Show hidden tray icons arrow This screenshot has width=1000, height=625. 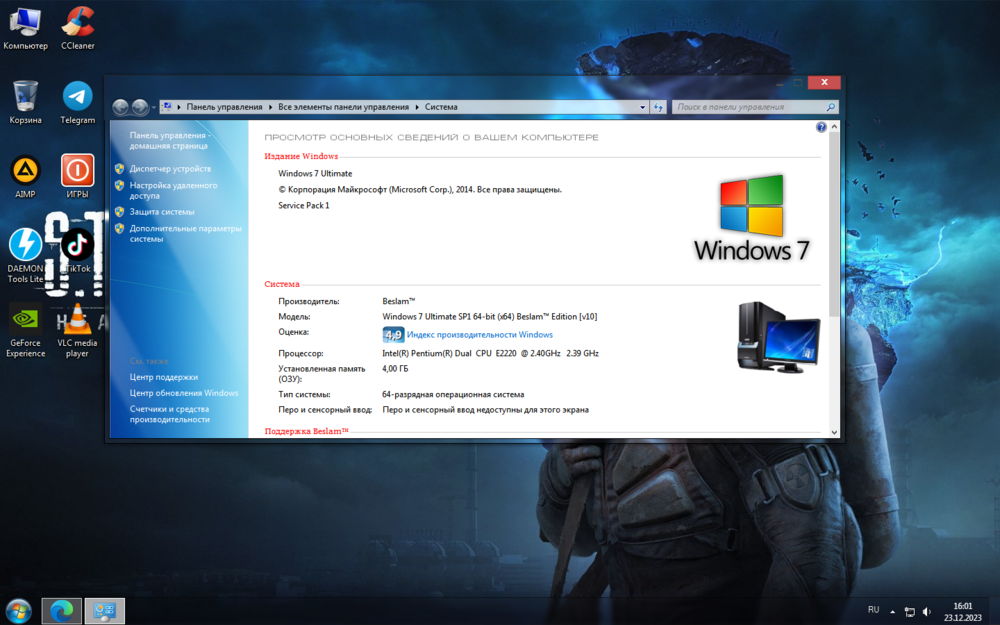(892, 612)
